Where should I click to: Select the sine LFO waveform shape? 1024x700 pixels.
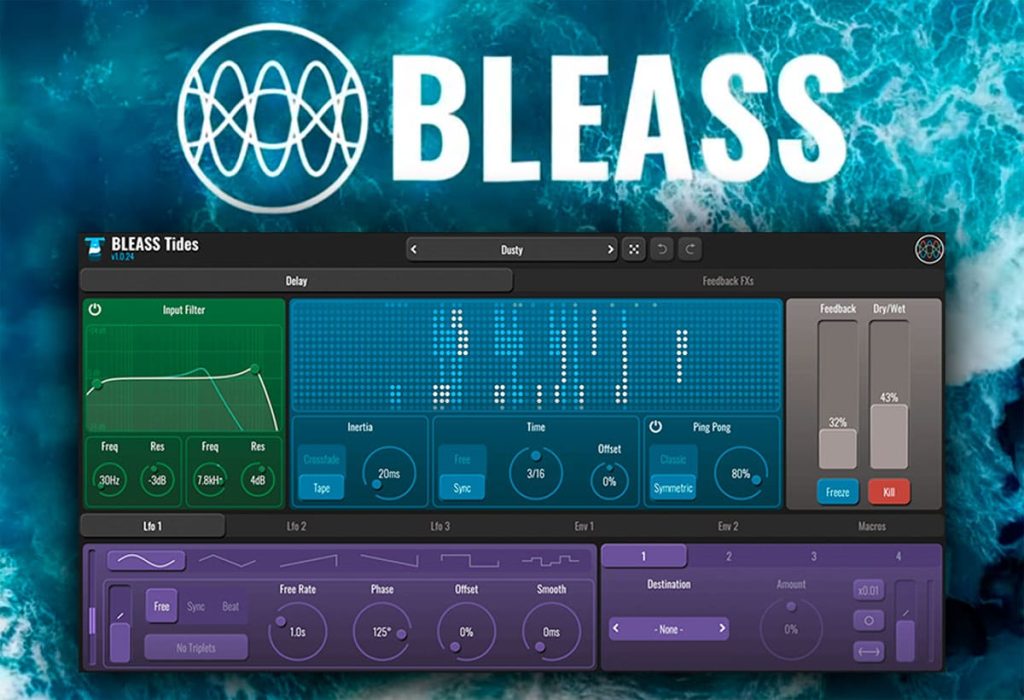(146, 560)
